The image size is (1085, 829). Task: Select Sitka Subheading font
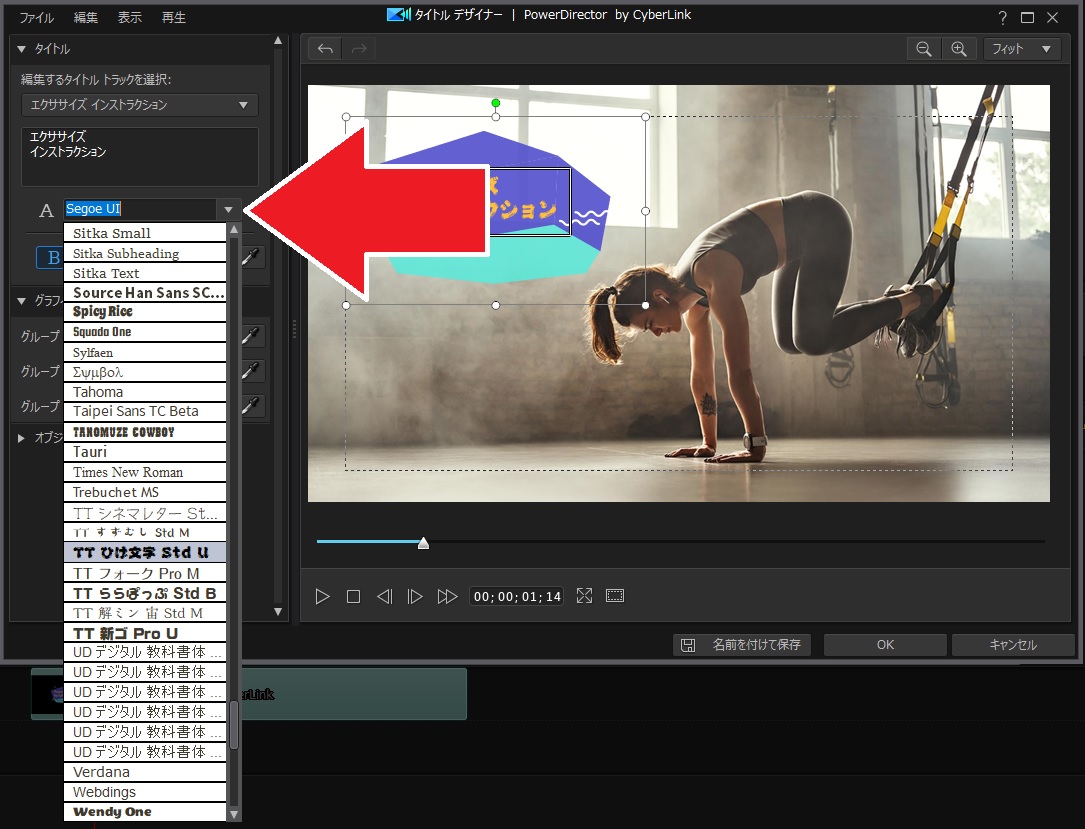[x=145, y=253]
